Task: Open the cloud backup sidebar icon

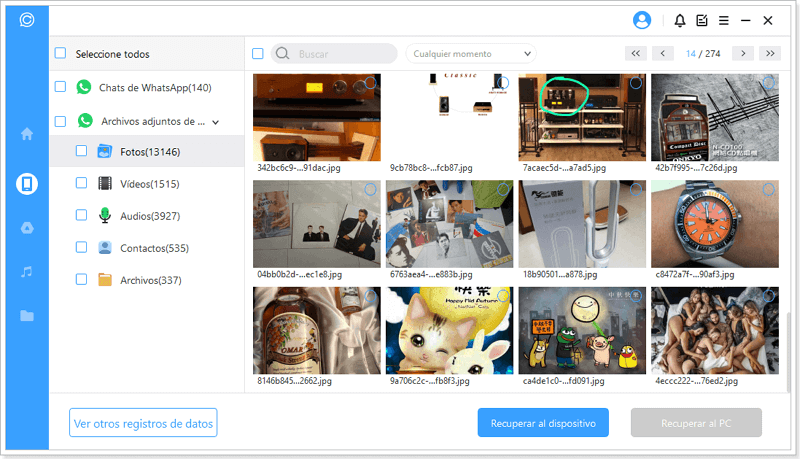Action: 27,228
